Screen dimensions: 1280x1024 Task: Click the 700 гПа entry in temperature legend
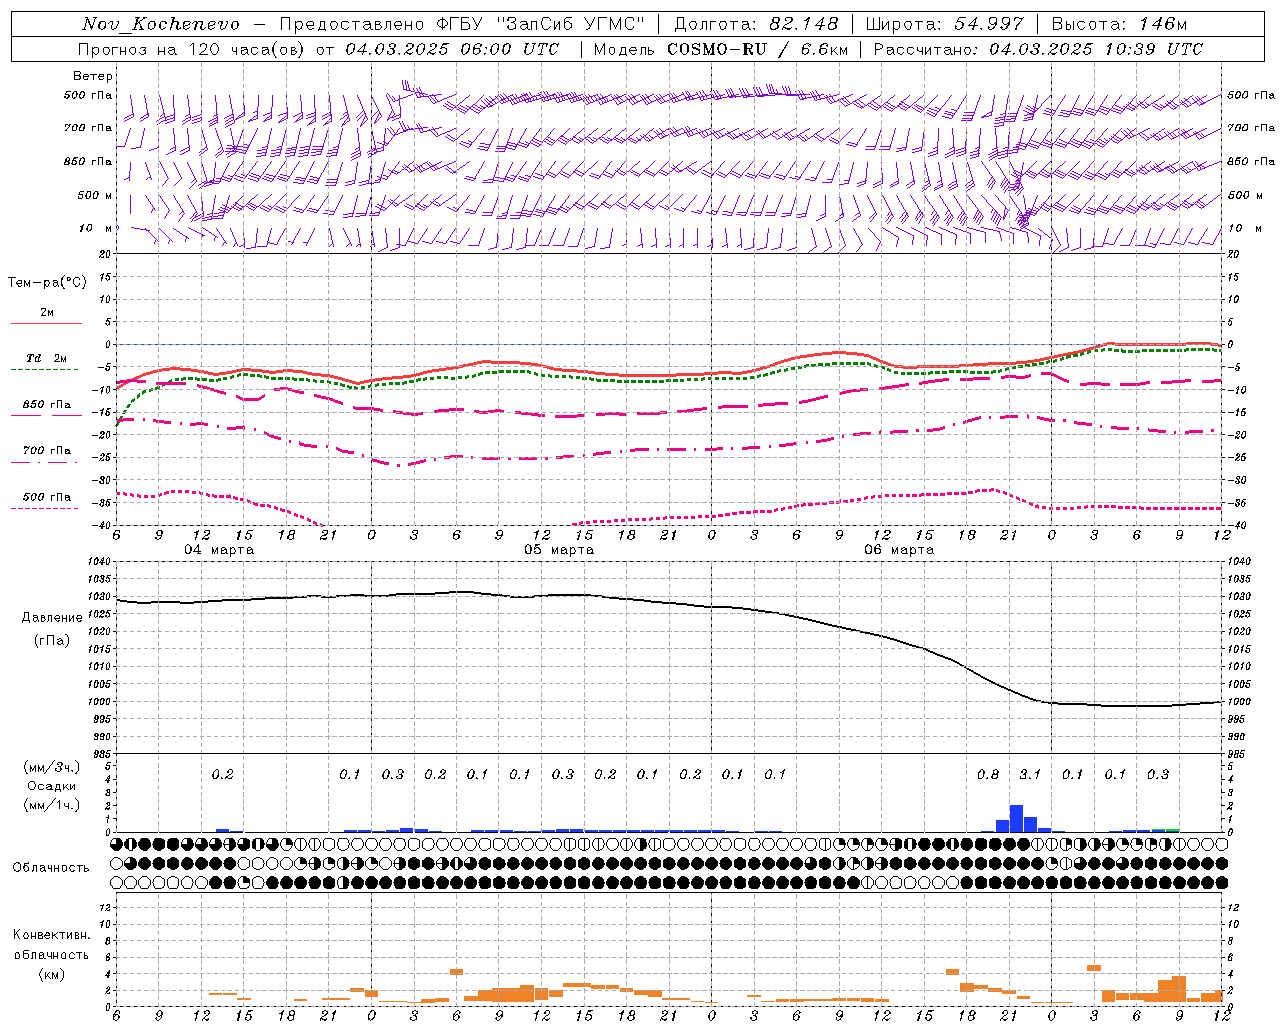[x=47, y=451]
